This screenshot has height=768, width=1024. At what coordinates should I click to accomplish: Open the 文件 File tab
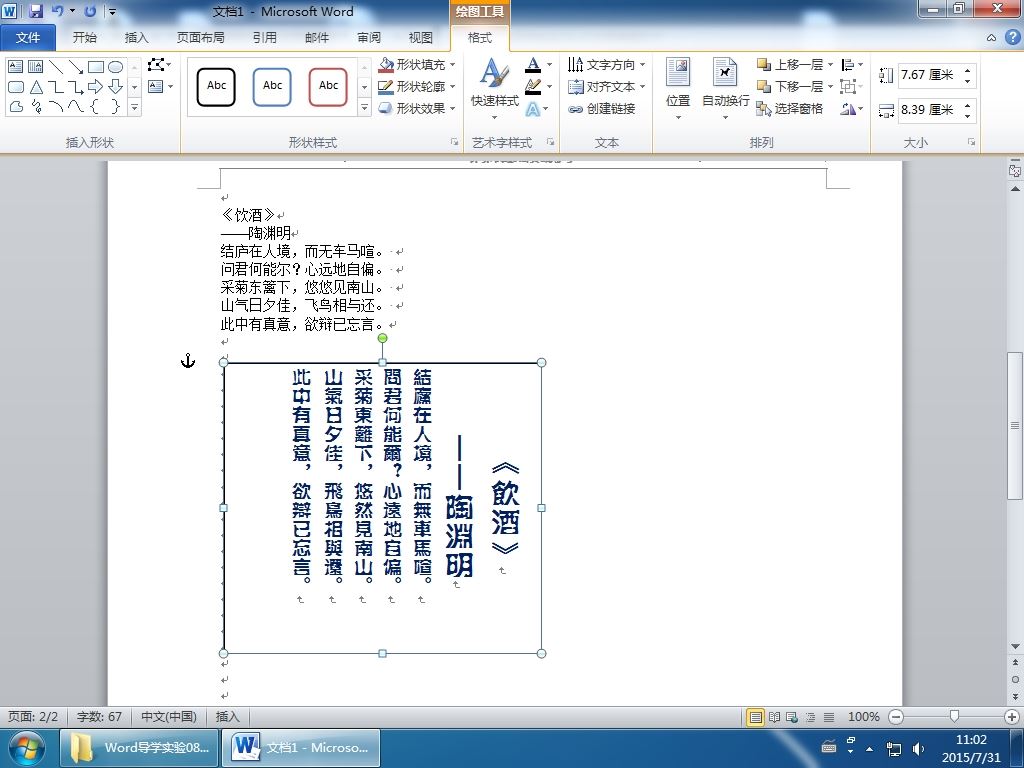[28, 38]
